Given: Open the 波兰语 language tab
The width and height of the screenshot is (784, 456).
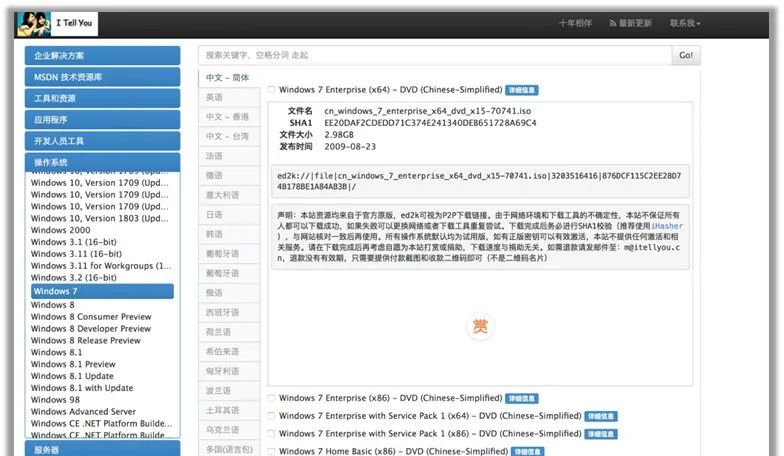Looking at the screenshot, I should point(229,390).
